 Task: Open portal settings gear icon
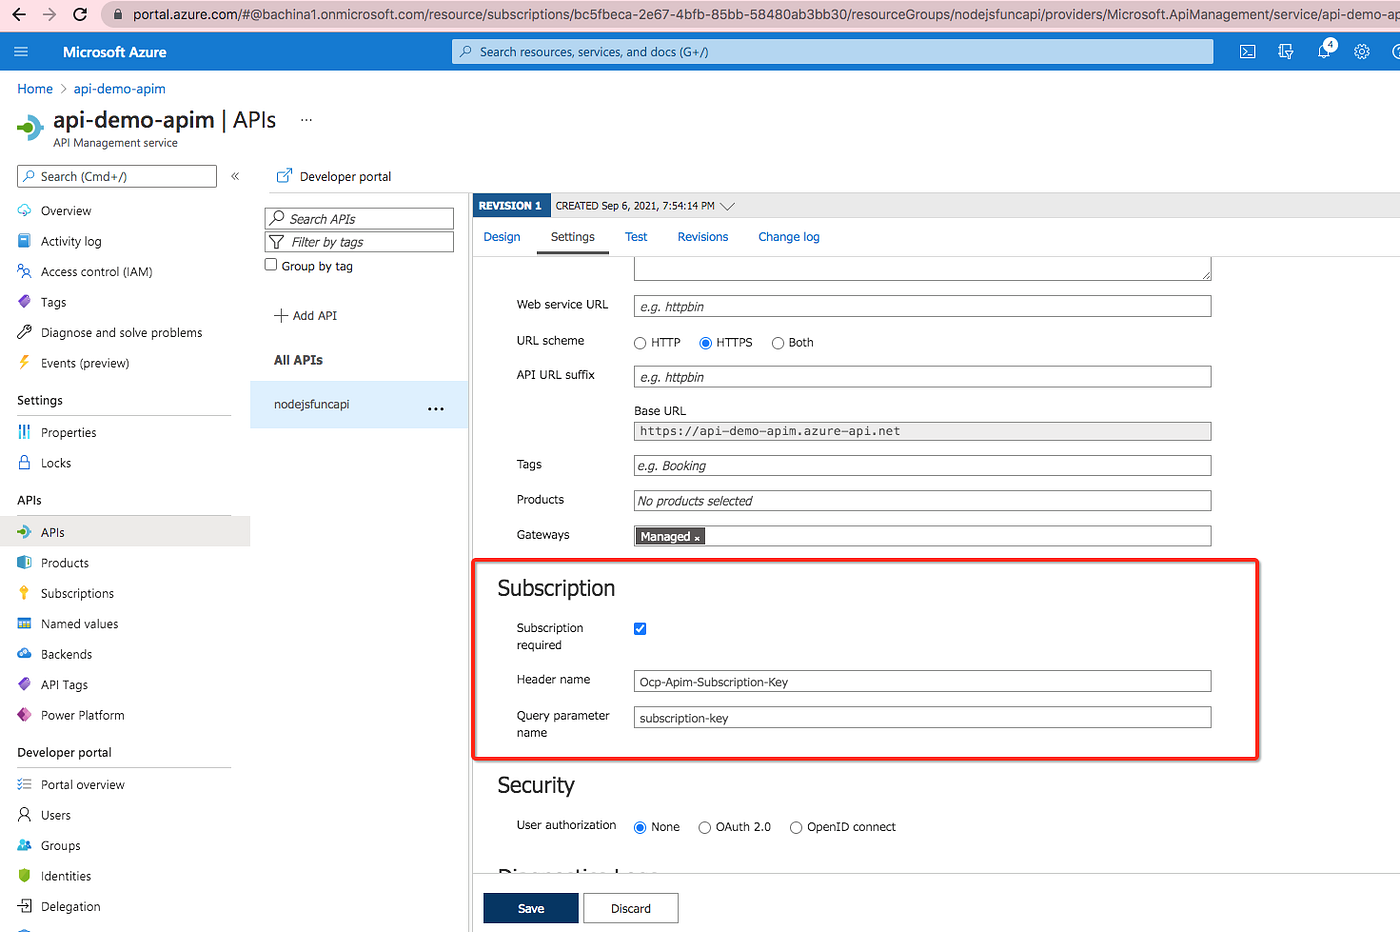(x=1362, y=51)
